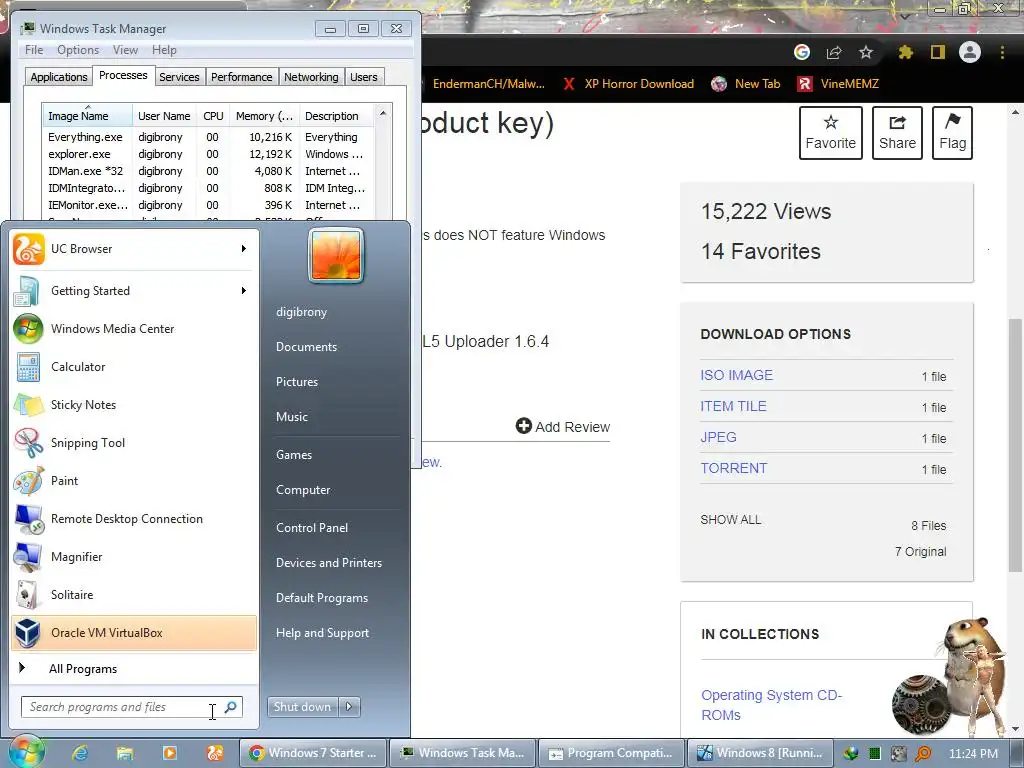Download the TORRENT option
Viewport: 1024px width, 768px height.
coord(734,468)
